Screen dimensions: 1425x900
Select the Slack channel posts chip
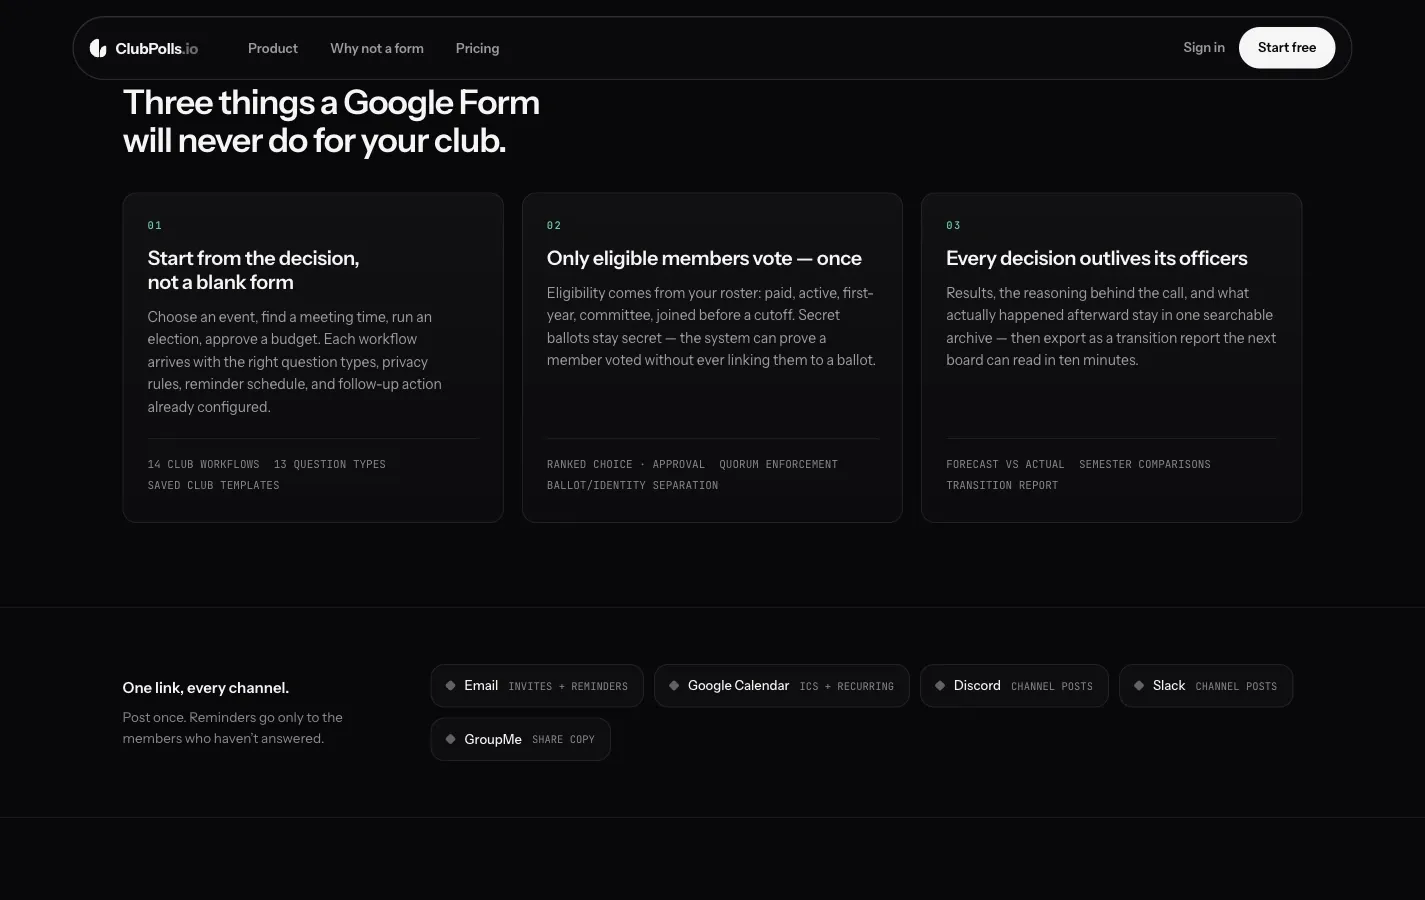pos(1206,686)
